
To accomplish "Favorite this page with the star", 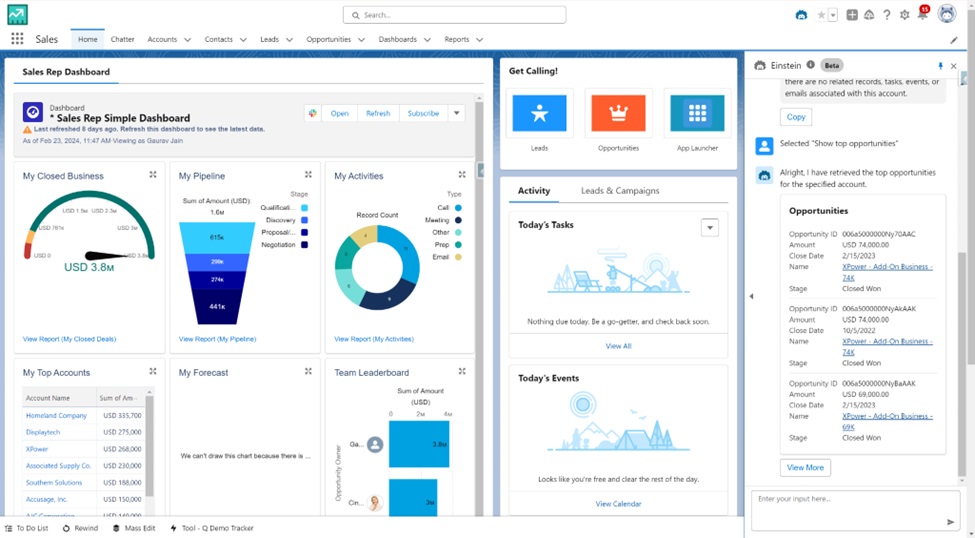I will coord(821,15).
